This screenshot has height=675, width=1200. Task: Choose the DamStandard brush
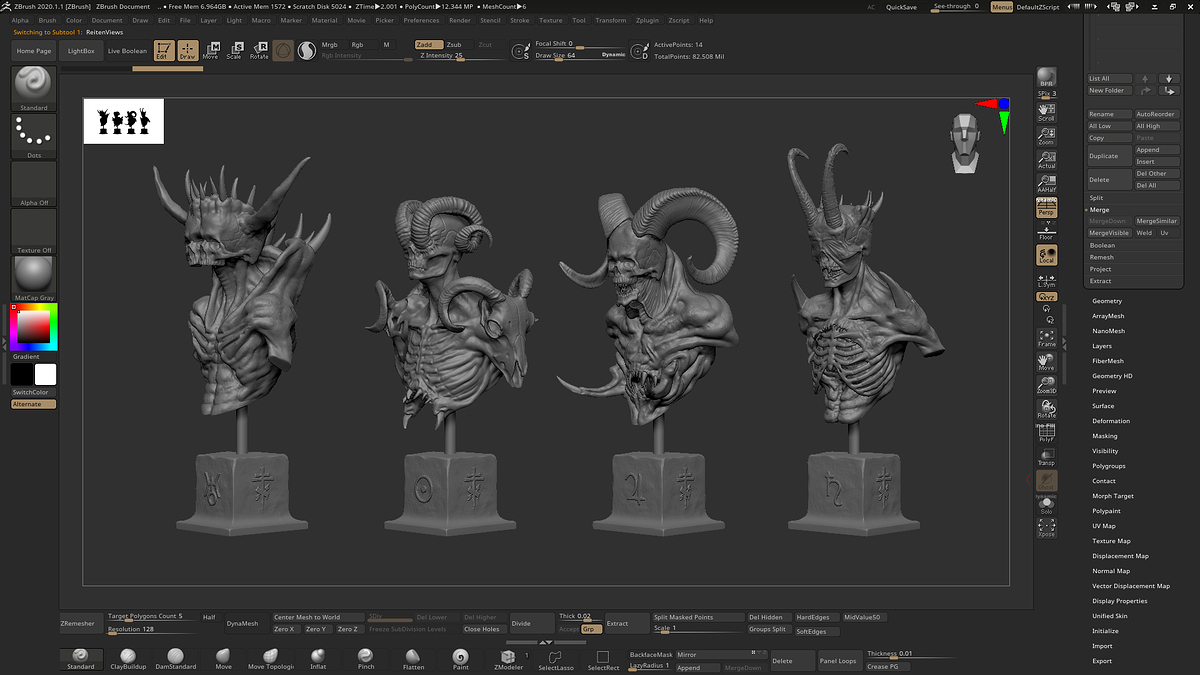tap(176, 656)
